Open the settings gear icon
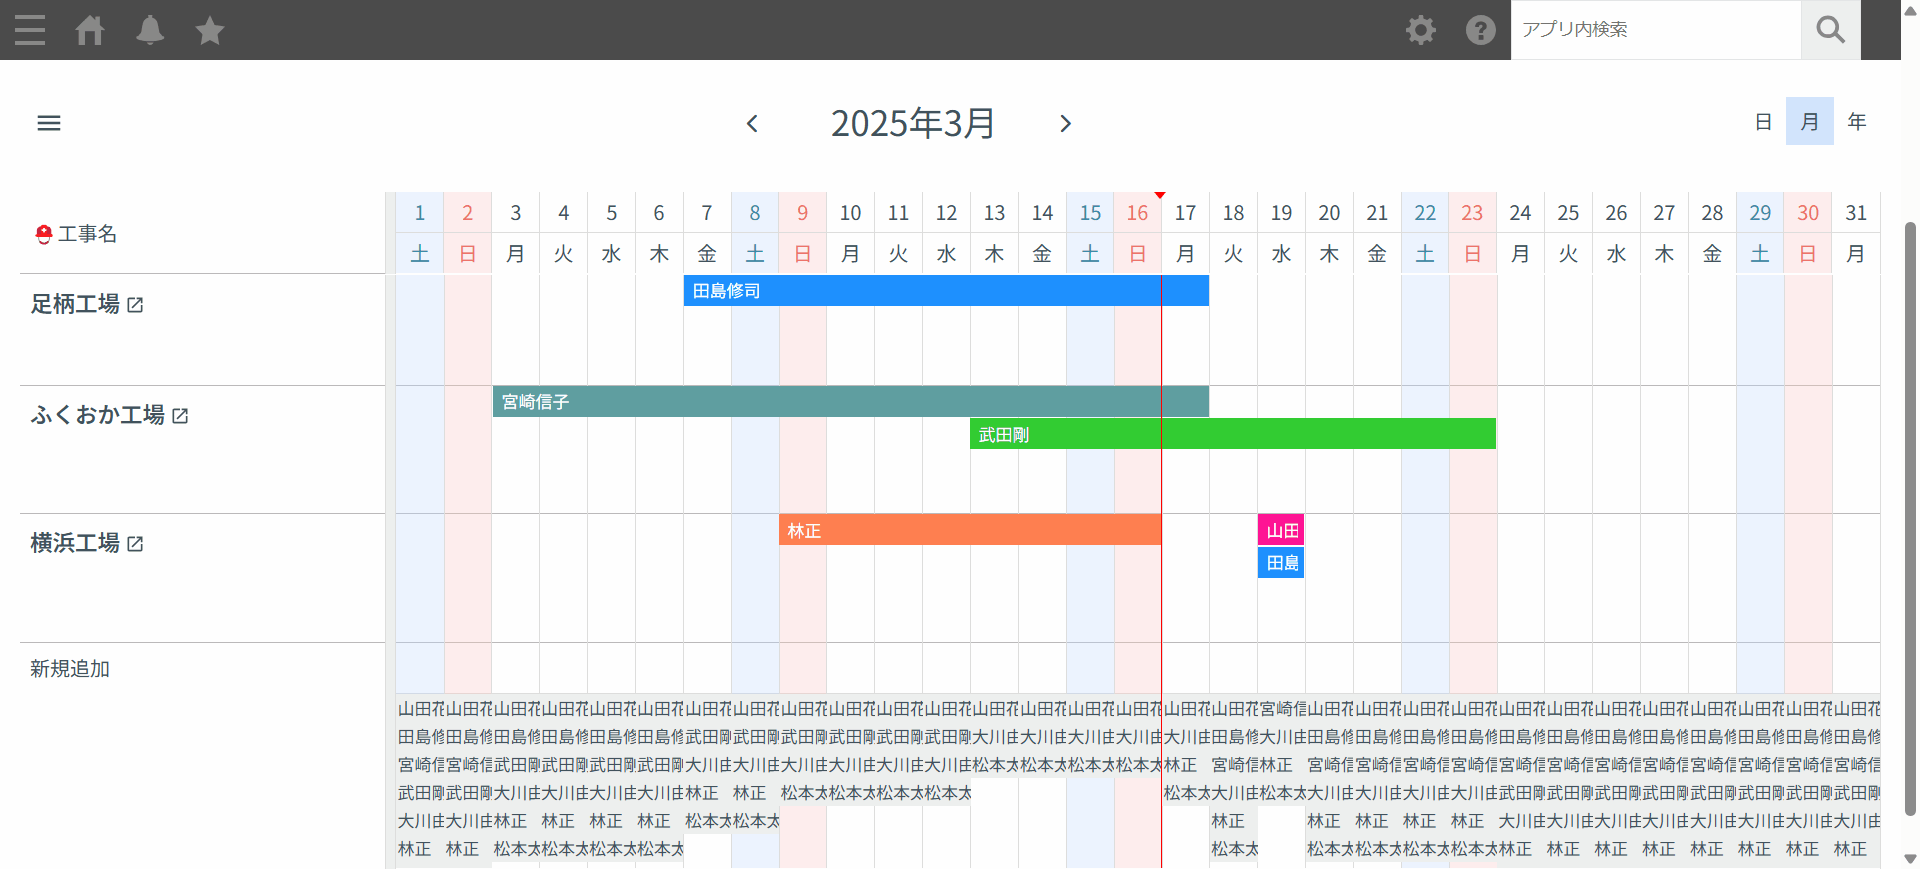 [x=1420, y=30]
